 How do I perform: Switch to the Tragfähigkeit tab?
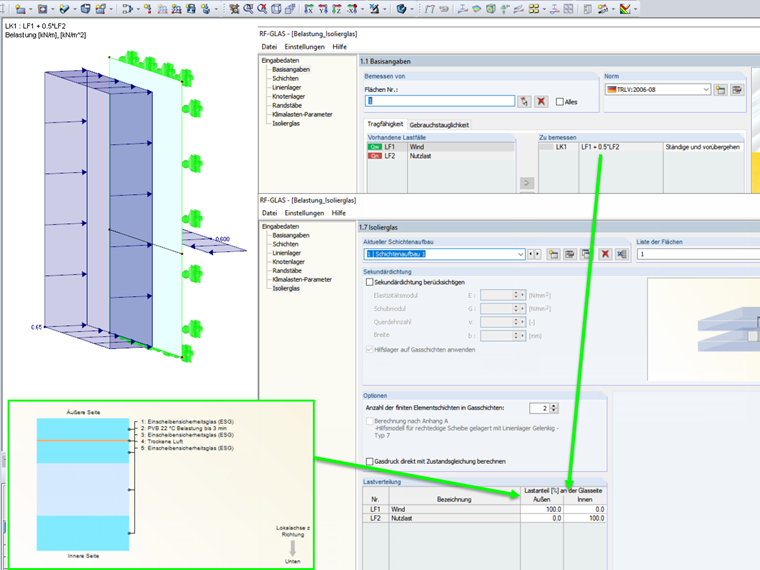[385, 124]
